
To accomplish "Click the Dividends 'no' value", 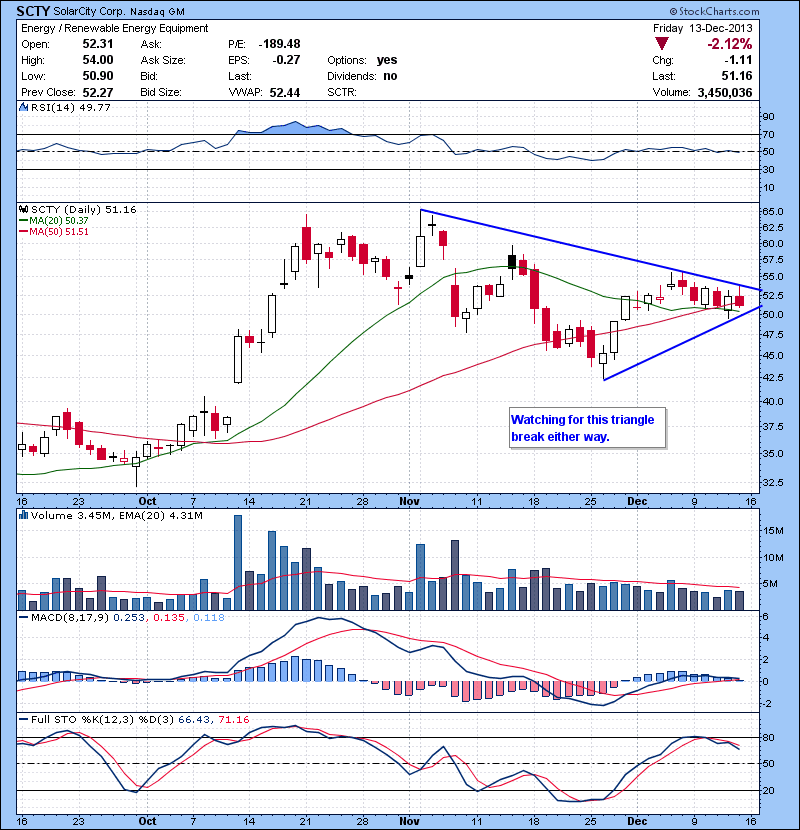I will [390, 76].
